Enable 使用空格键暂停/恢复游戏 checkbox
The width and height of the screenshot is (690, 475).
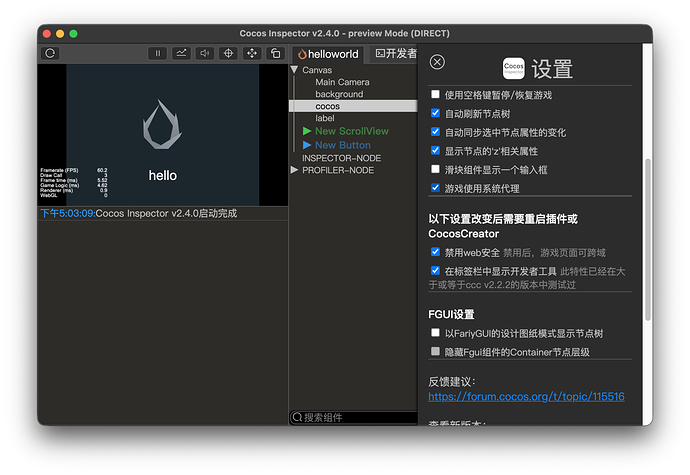point(435,94)
